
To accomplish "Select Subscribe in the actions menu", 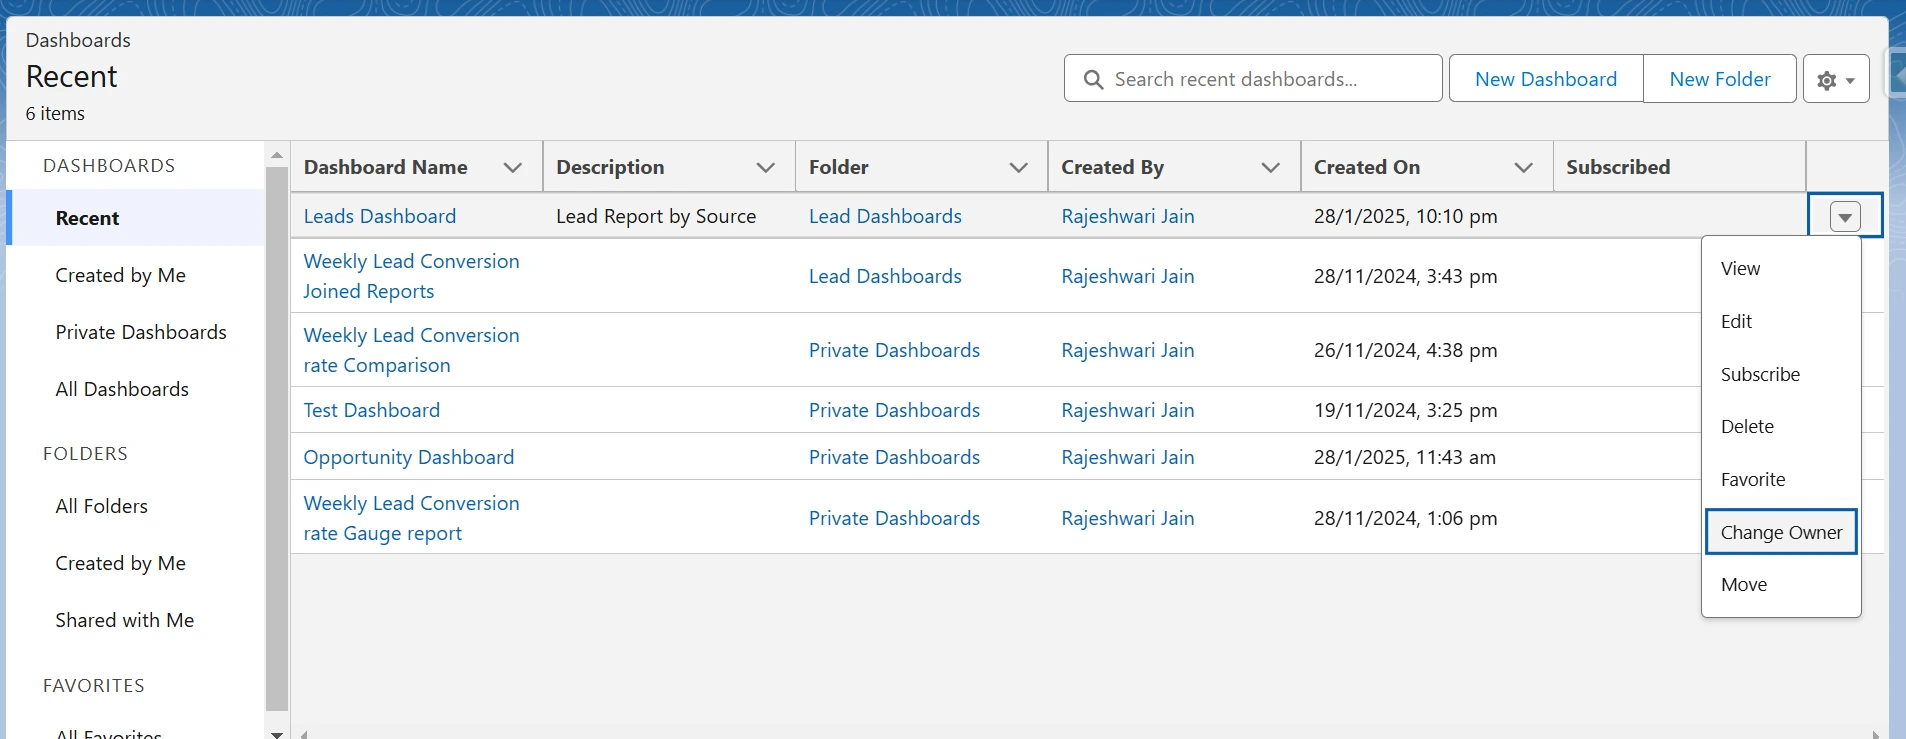I will point(1760,374).
